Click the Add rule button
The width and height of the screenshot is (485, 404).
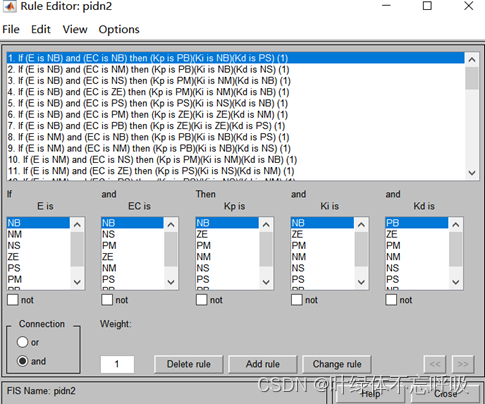pos(263,364)
